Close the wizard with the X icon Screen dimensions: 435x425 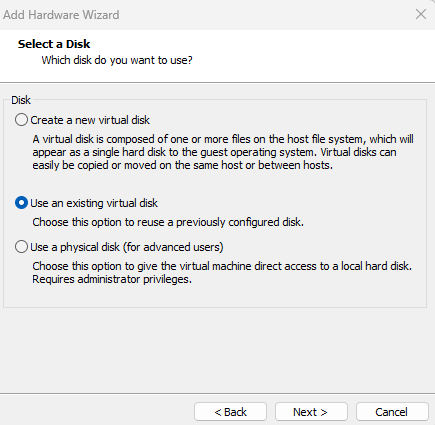coord(421,14)
